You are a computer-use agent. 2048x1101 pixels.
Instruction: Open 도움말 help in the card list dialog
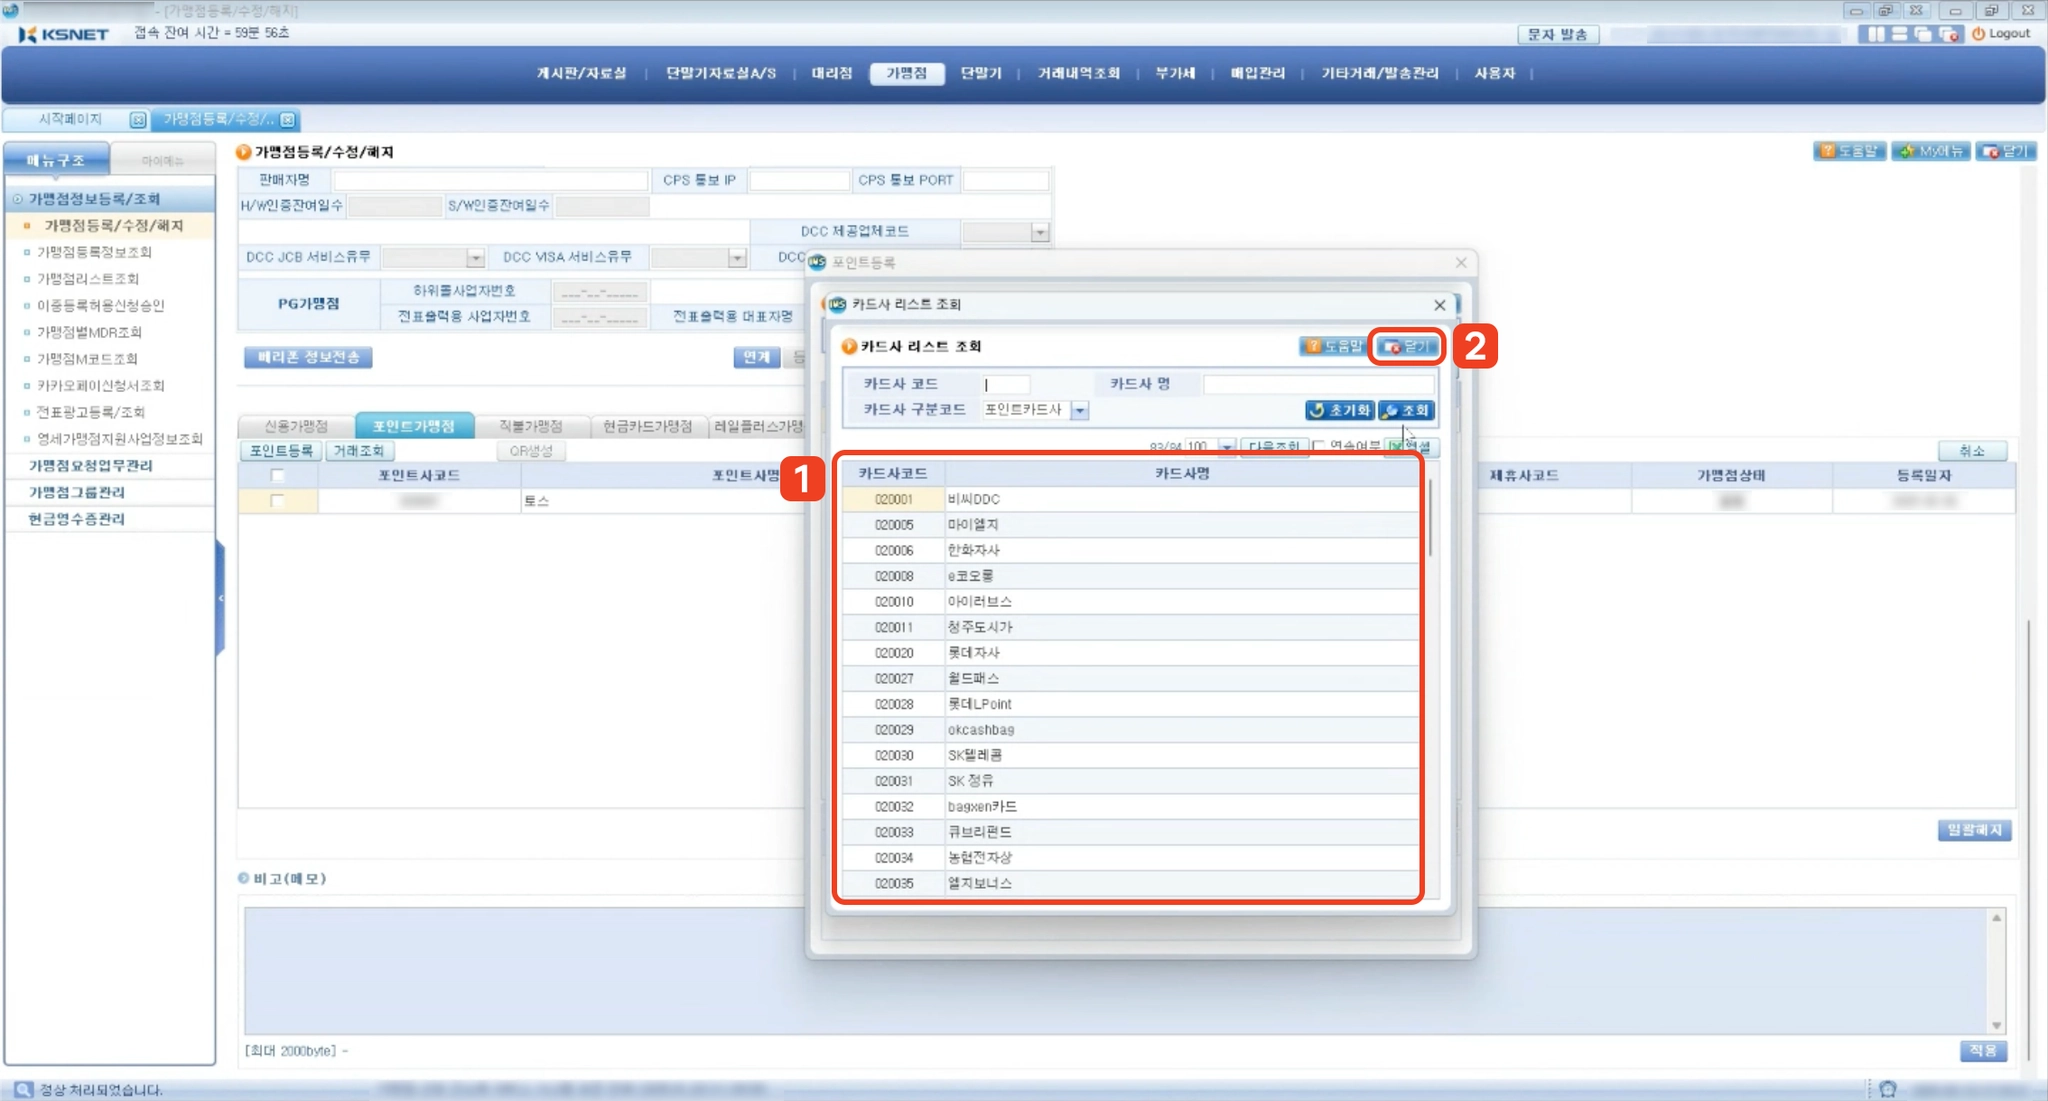pyautogui.click(x=1333, y=346)
